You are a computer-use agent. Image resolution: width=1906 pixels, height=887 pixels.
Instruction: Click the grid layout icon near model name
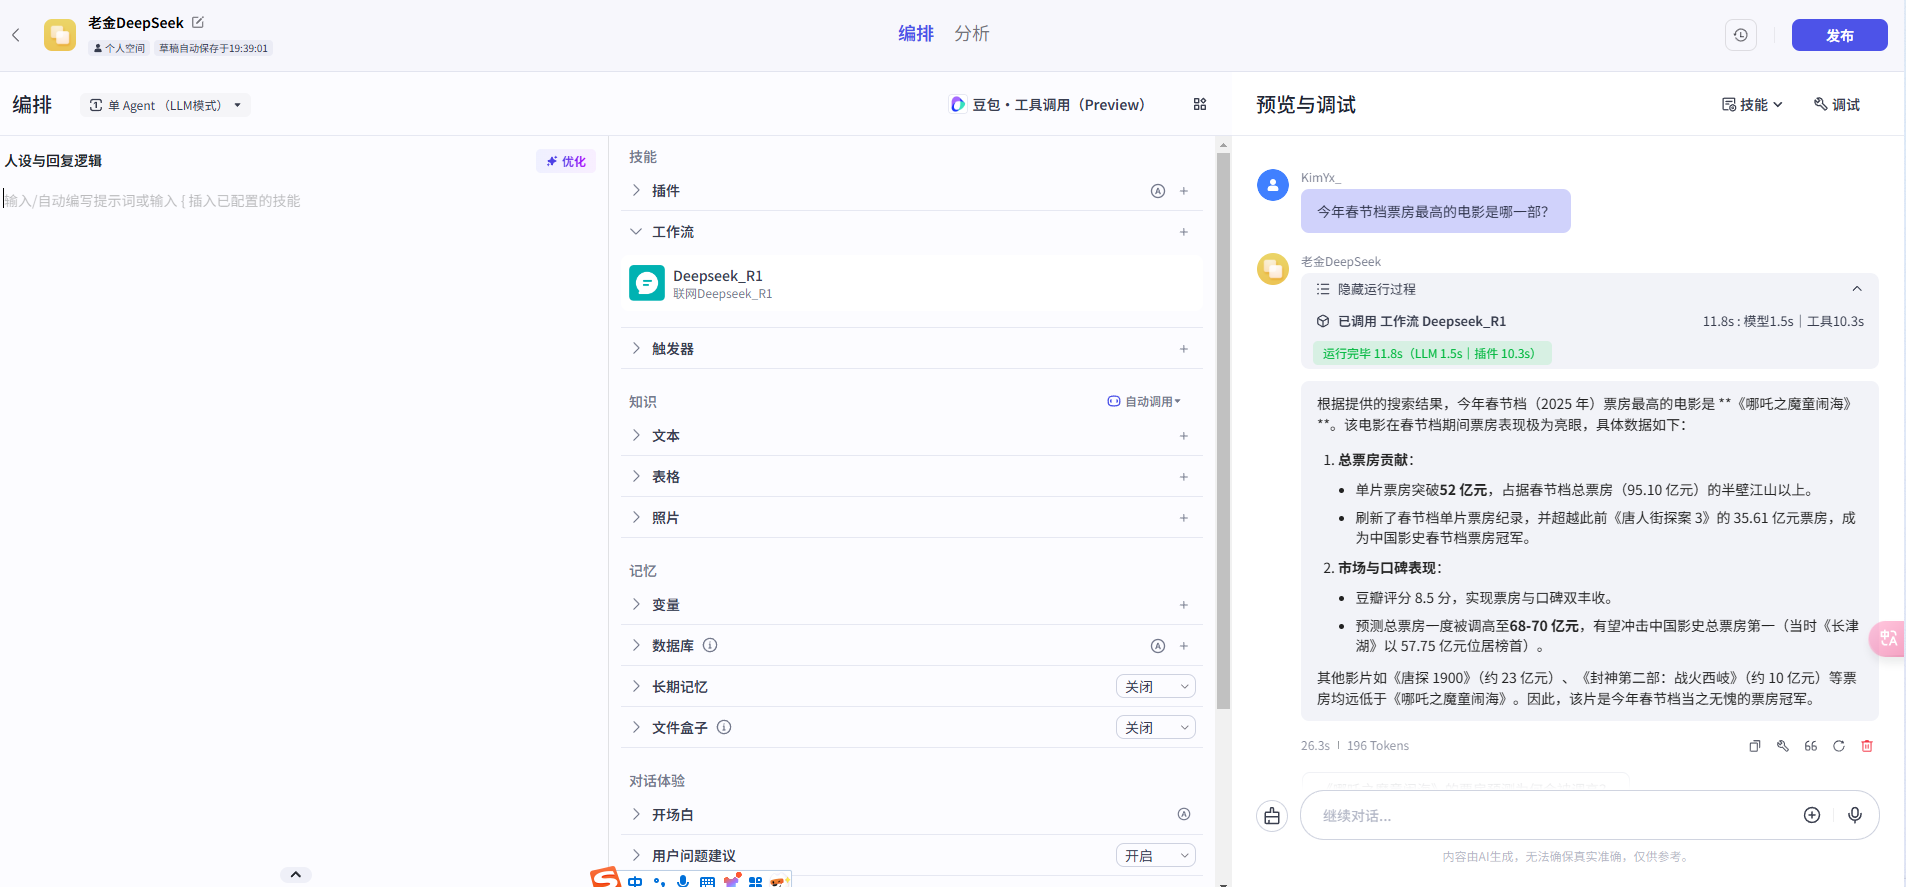pyautogui.click(x=1200, y=104)
